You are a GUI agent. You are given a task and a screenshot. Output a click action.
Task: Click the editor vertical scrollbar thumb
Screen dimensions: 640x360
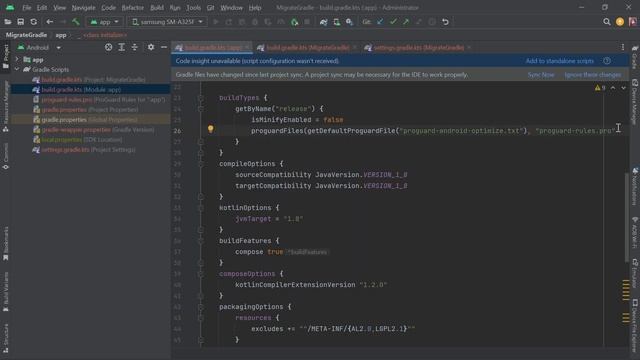pos(627,218)
